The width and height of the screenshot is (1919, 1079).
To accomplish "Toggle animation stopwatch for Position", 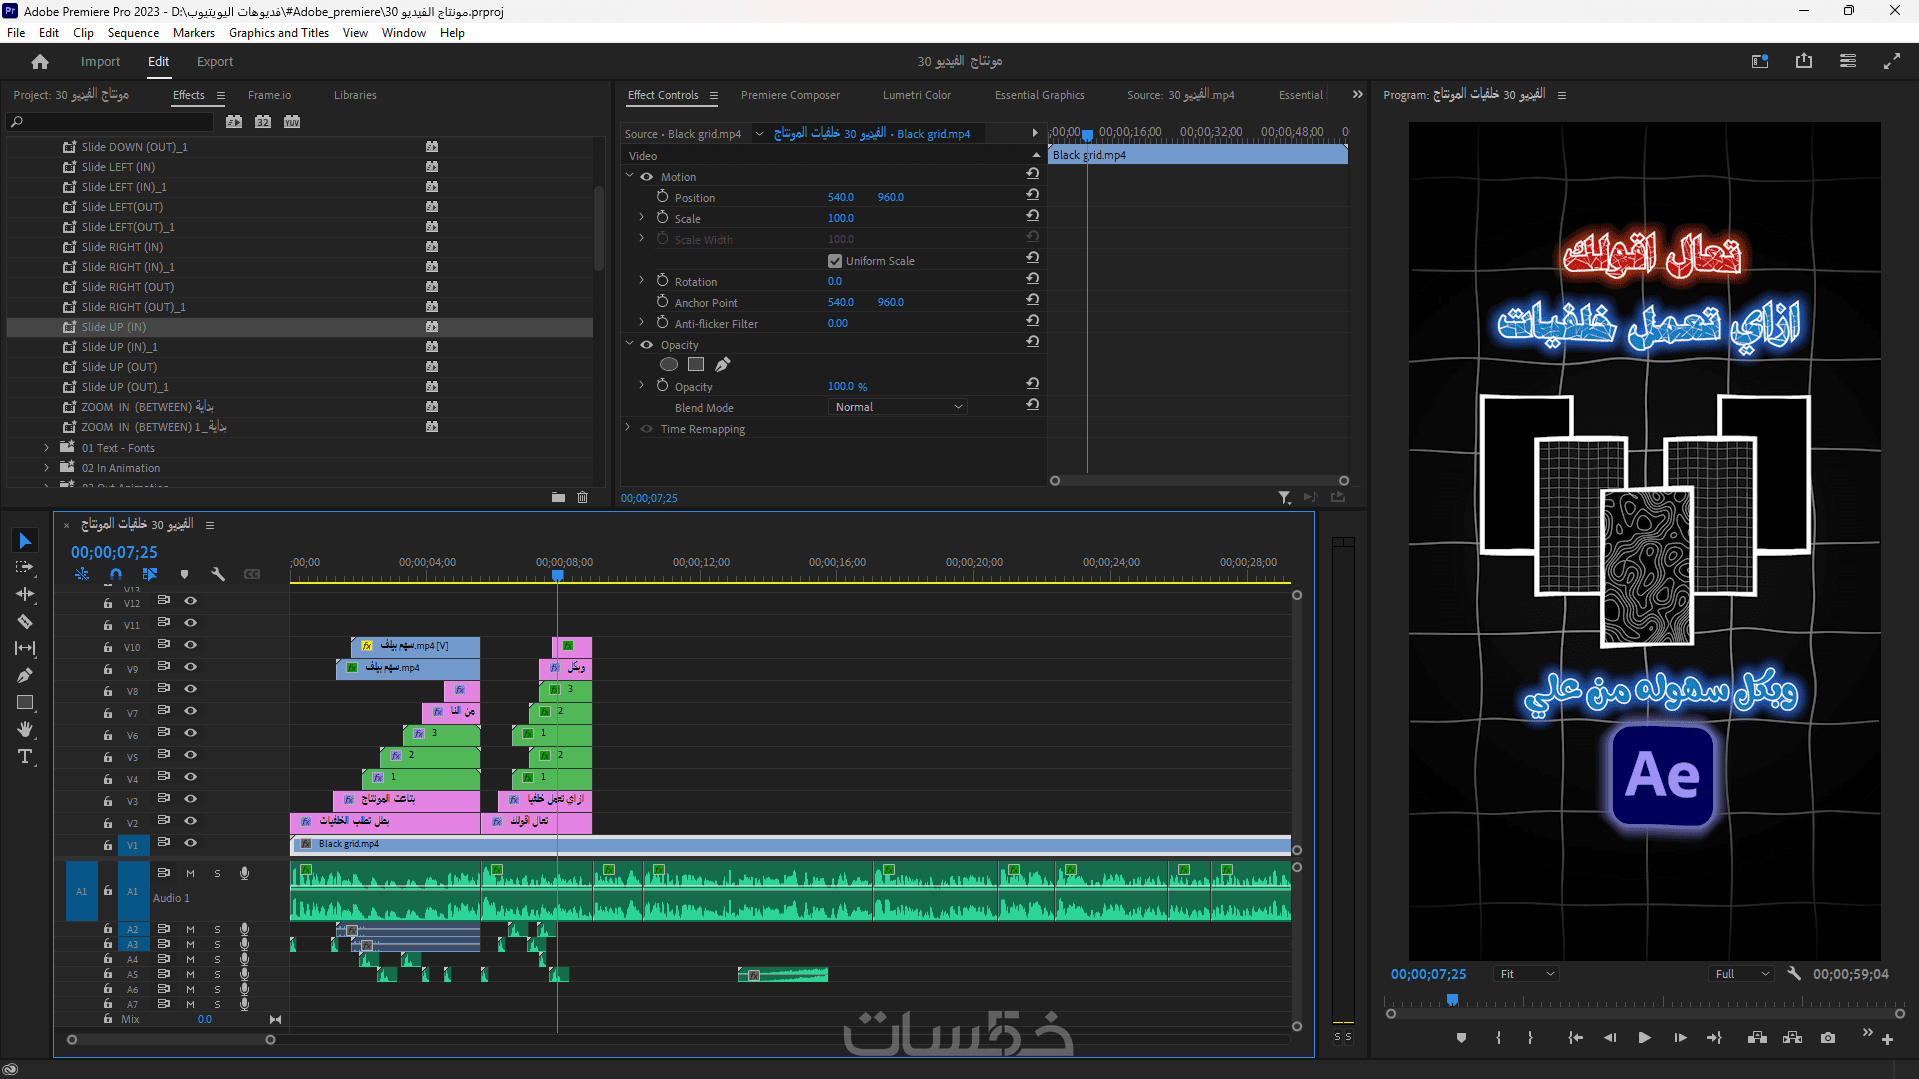I will [x=662, y=197].
